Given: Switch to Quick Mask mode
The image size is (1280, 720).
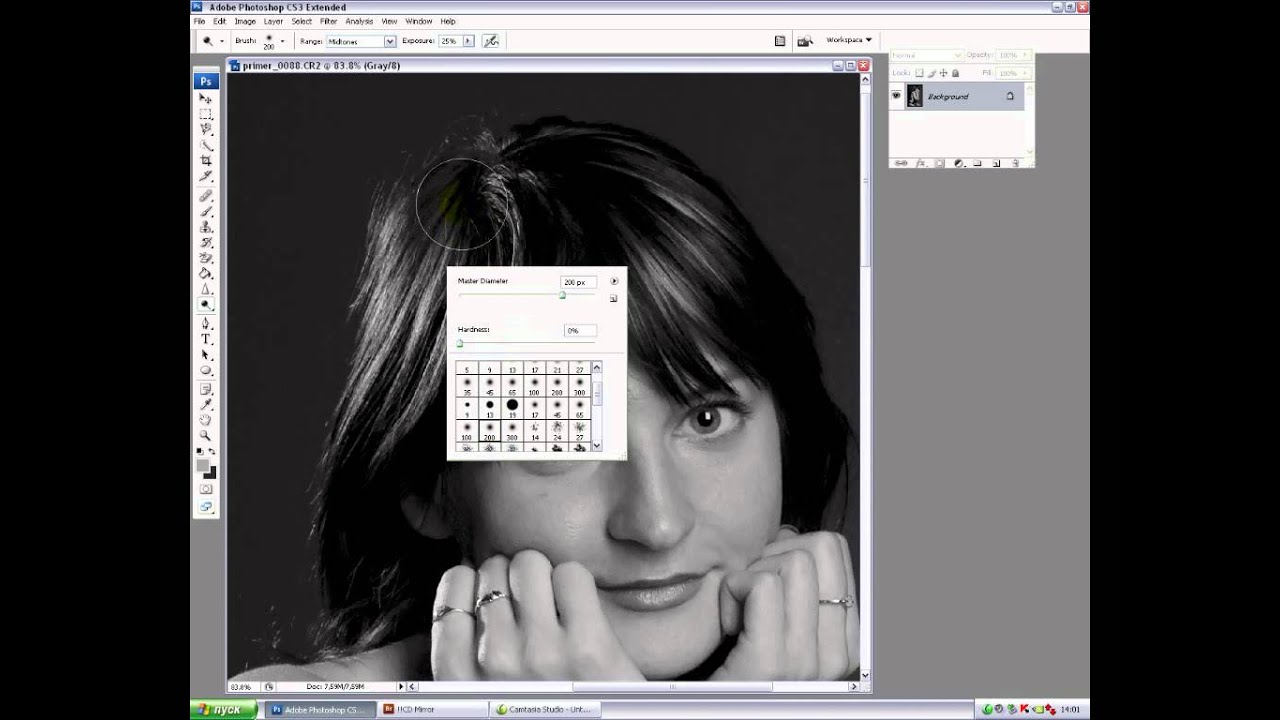Looking at the screenshot, I should 206,489.
